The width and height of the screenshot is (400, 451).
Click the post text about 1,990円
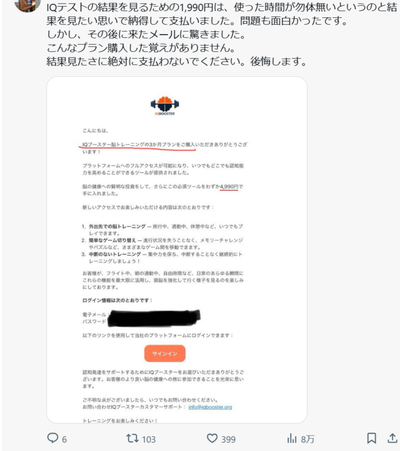(x=221, y=35)
